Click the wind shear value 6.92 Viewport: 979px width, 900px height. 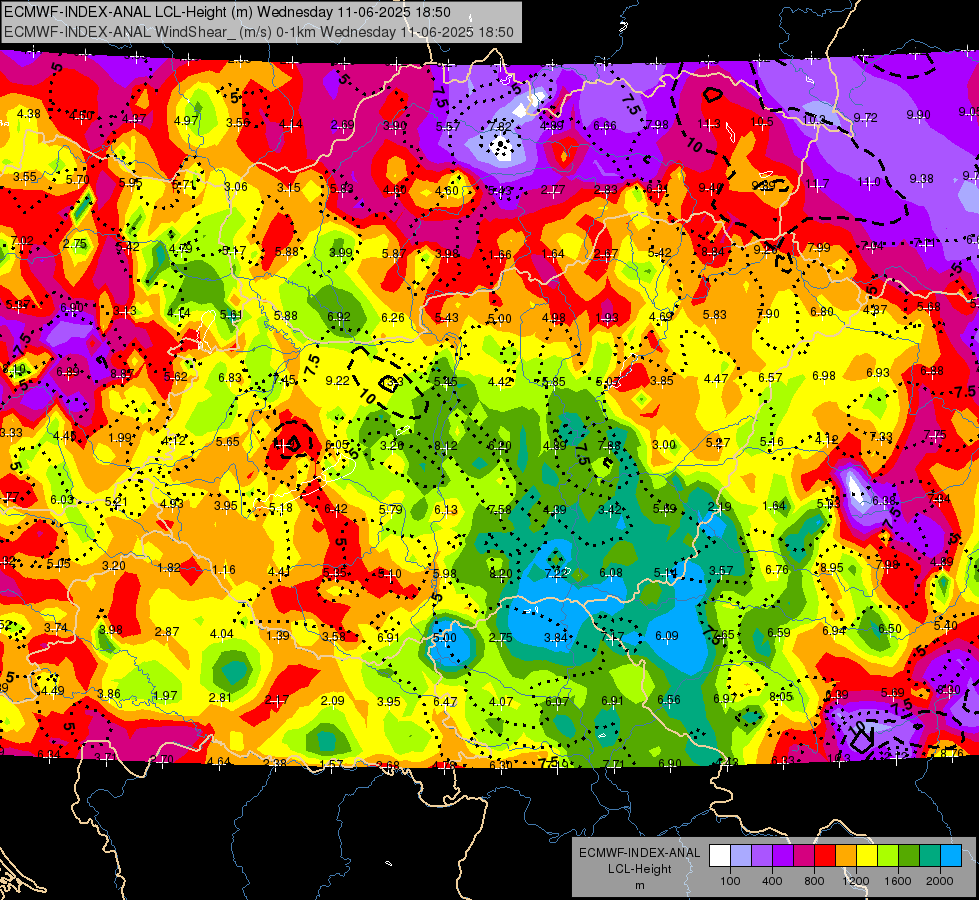tap(339, 317)
